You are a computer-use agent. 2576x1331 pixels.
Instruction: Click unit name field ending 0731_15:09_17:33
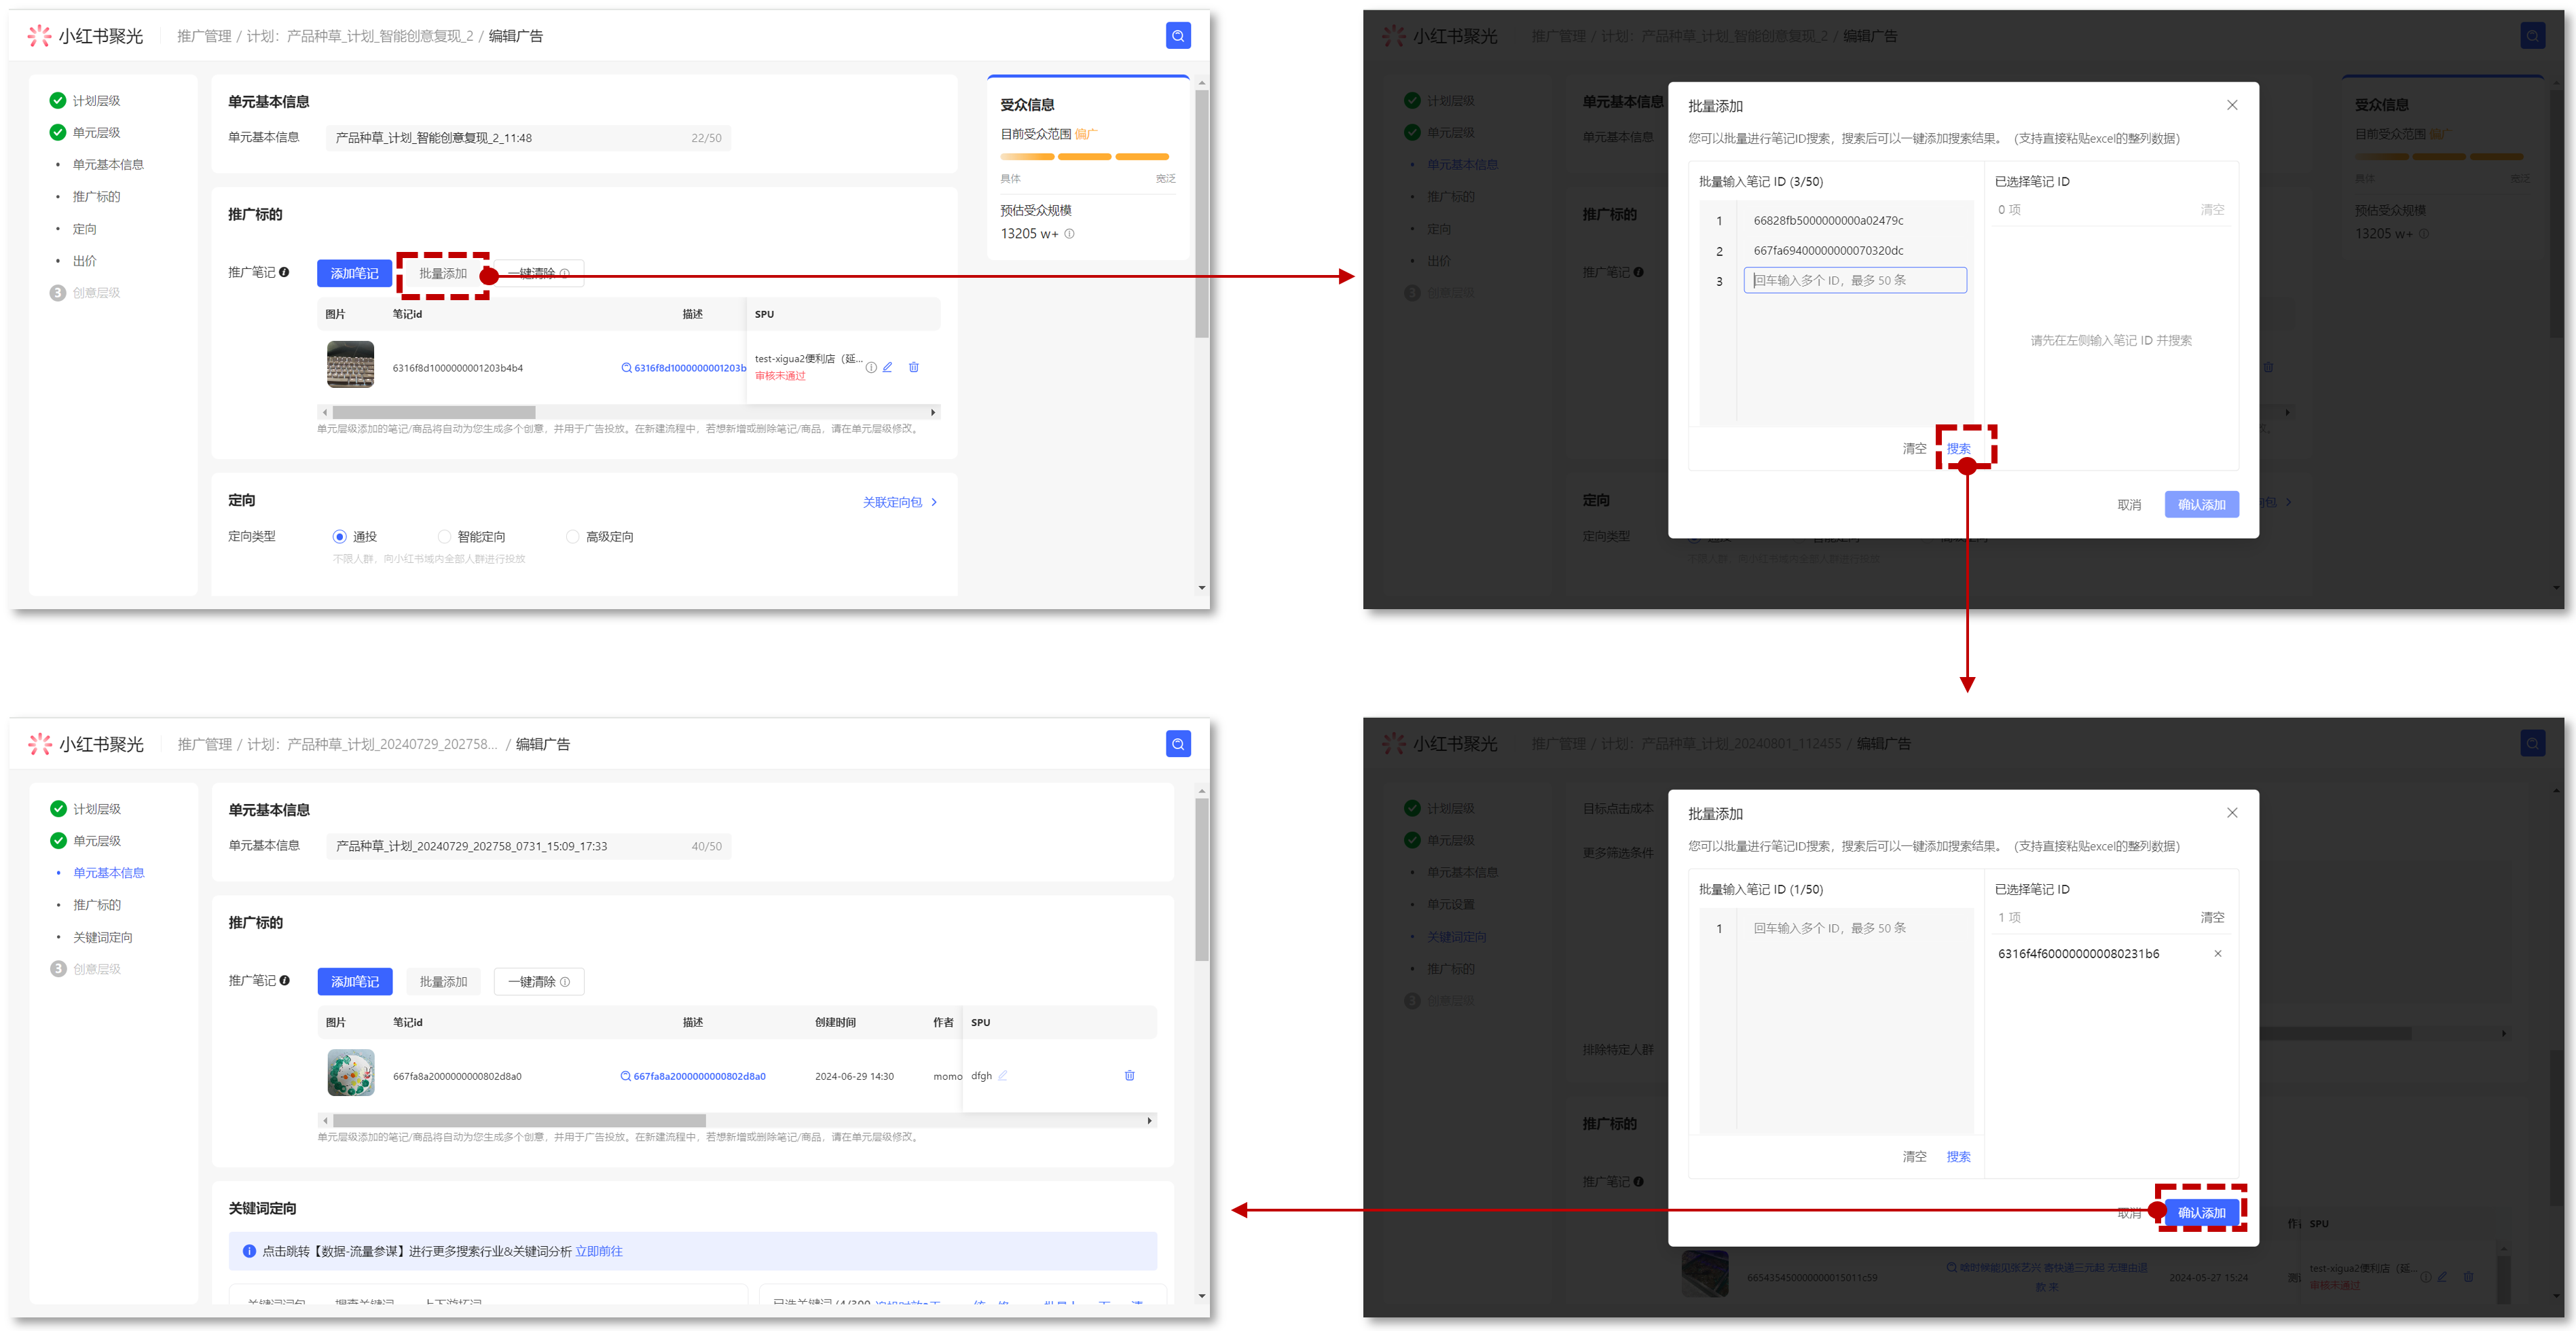point(528,846)
